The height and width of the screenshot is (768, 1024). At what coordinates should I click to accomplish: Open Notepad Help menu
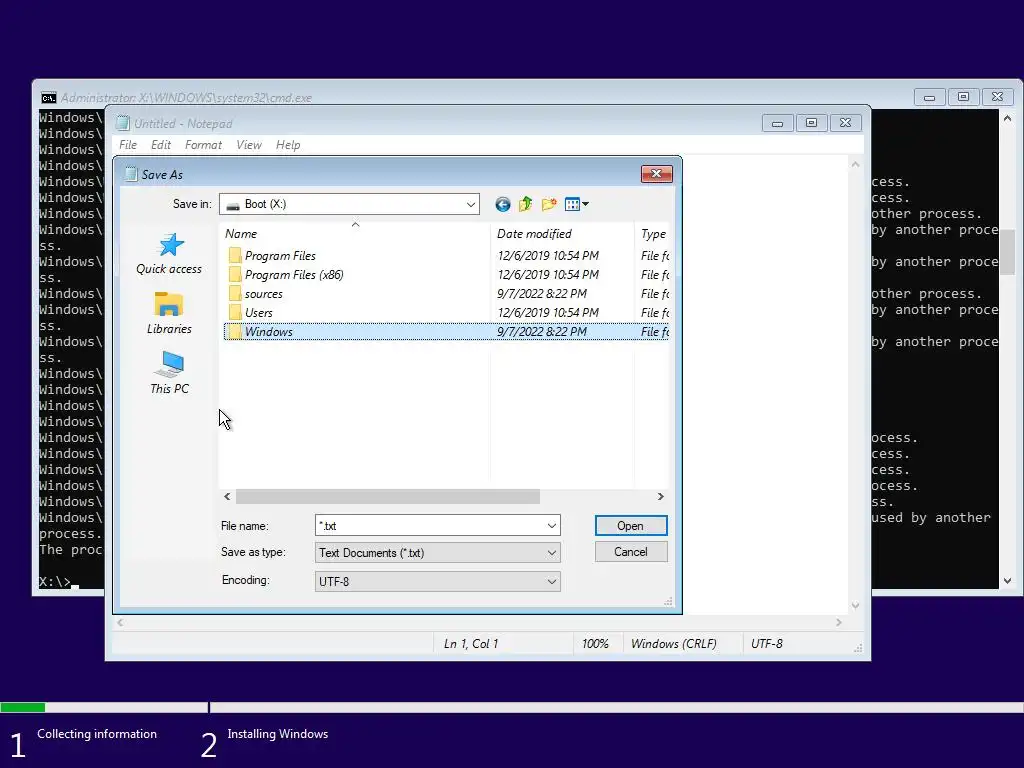288,145
